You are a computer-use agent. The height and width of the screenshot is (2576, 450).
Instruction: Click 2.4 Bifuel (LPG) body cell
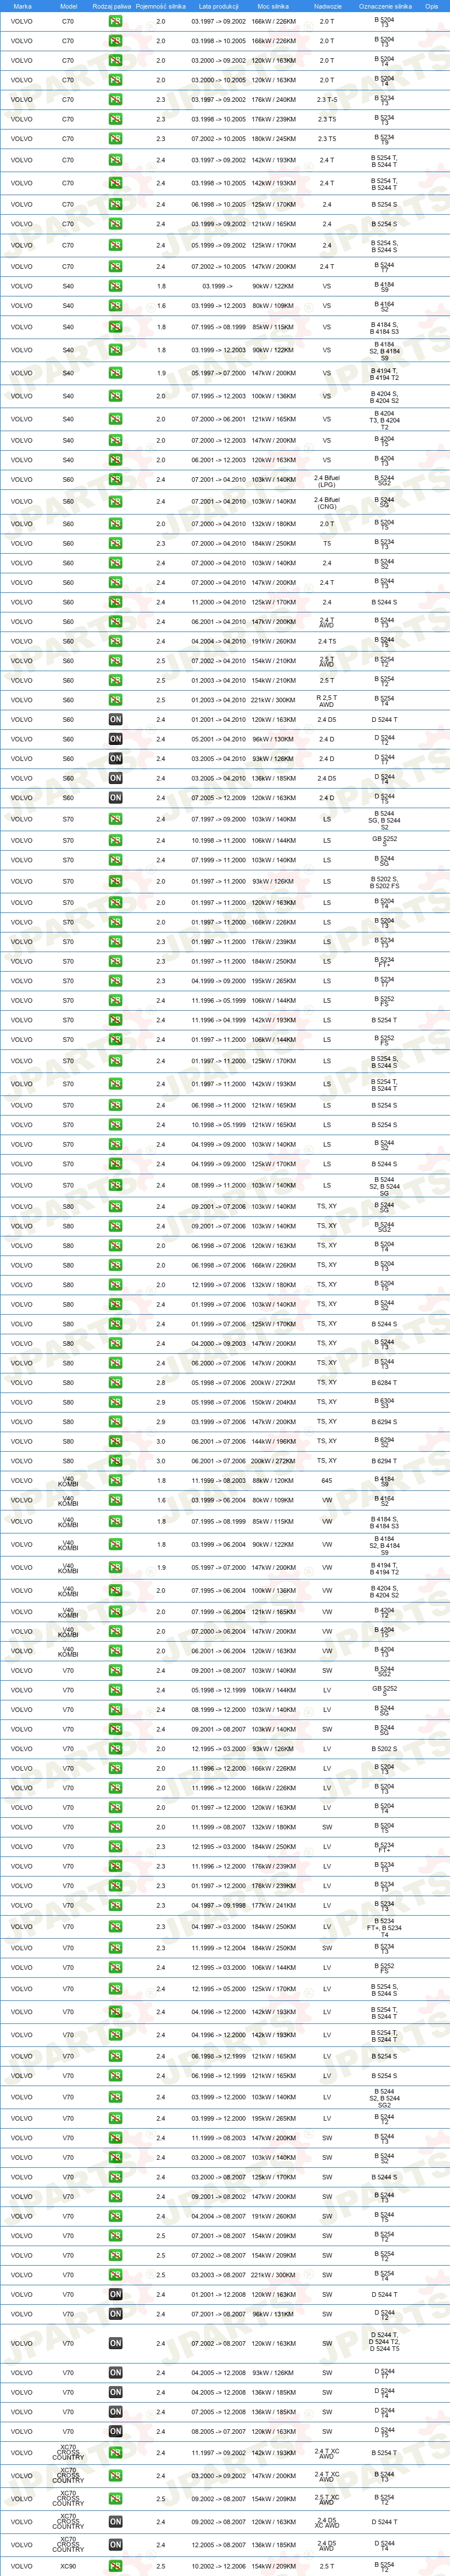pyautogui.click(x=327, y=480)
